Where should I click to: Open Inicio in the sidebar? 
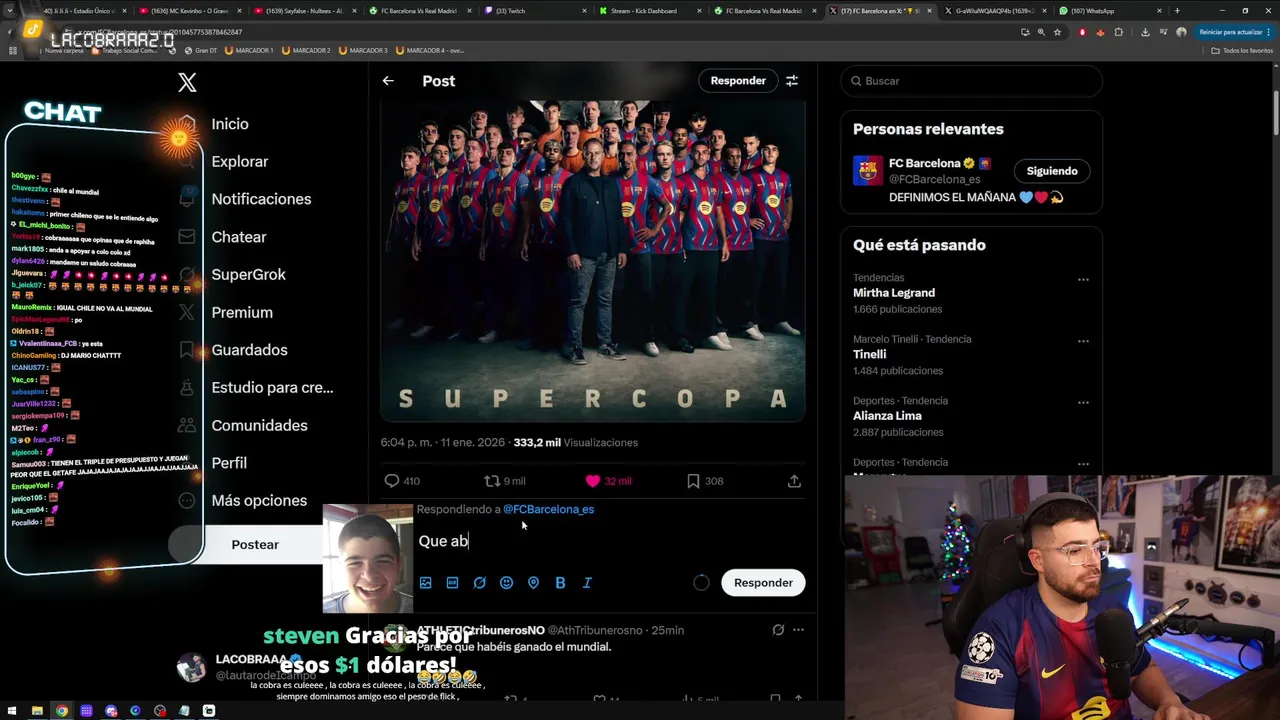tap(230, 124)
